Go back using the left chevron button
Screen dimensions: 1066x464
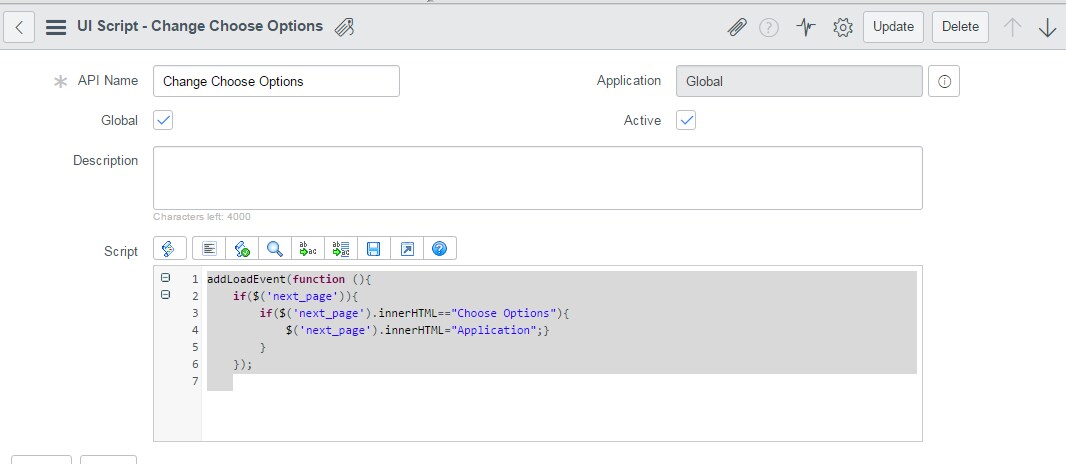coord(19,27)
